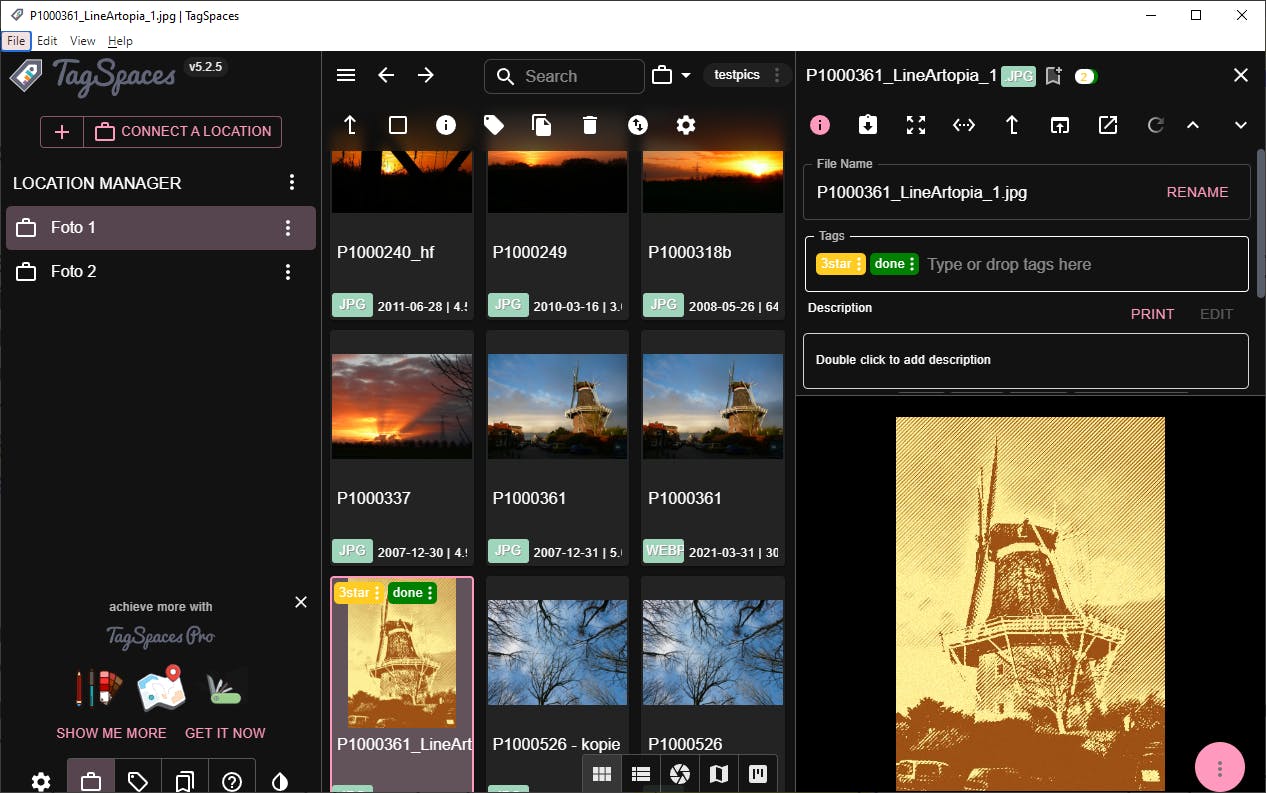The width and height of the screenshot is (1266, 793).
Task: Click RENAME next to file name
Action: [x=1197, y=192]
